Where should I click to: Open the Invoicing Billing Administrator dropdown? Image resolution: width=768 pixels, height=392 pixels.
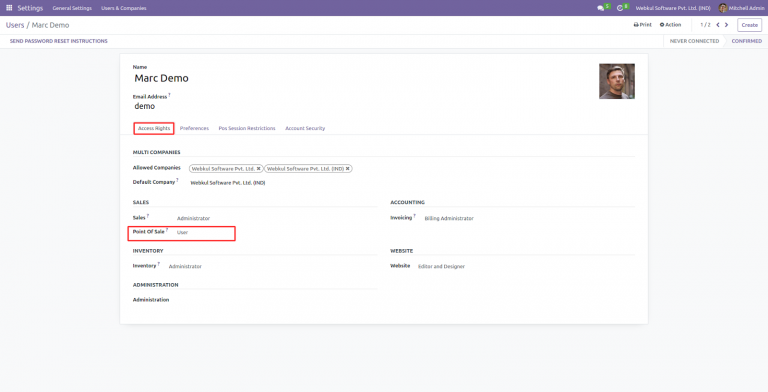point(449,219)
